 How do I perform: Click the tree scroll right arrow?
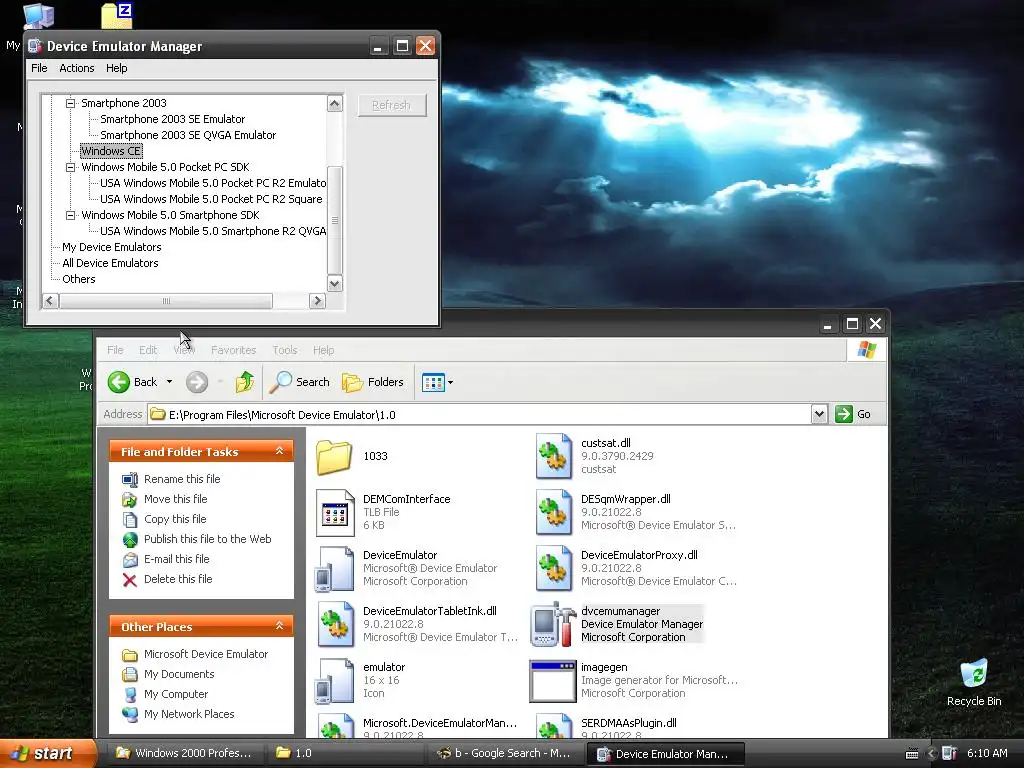point(317,301)
